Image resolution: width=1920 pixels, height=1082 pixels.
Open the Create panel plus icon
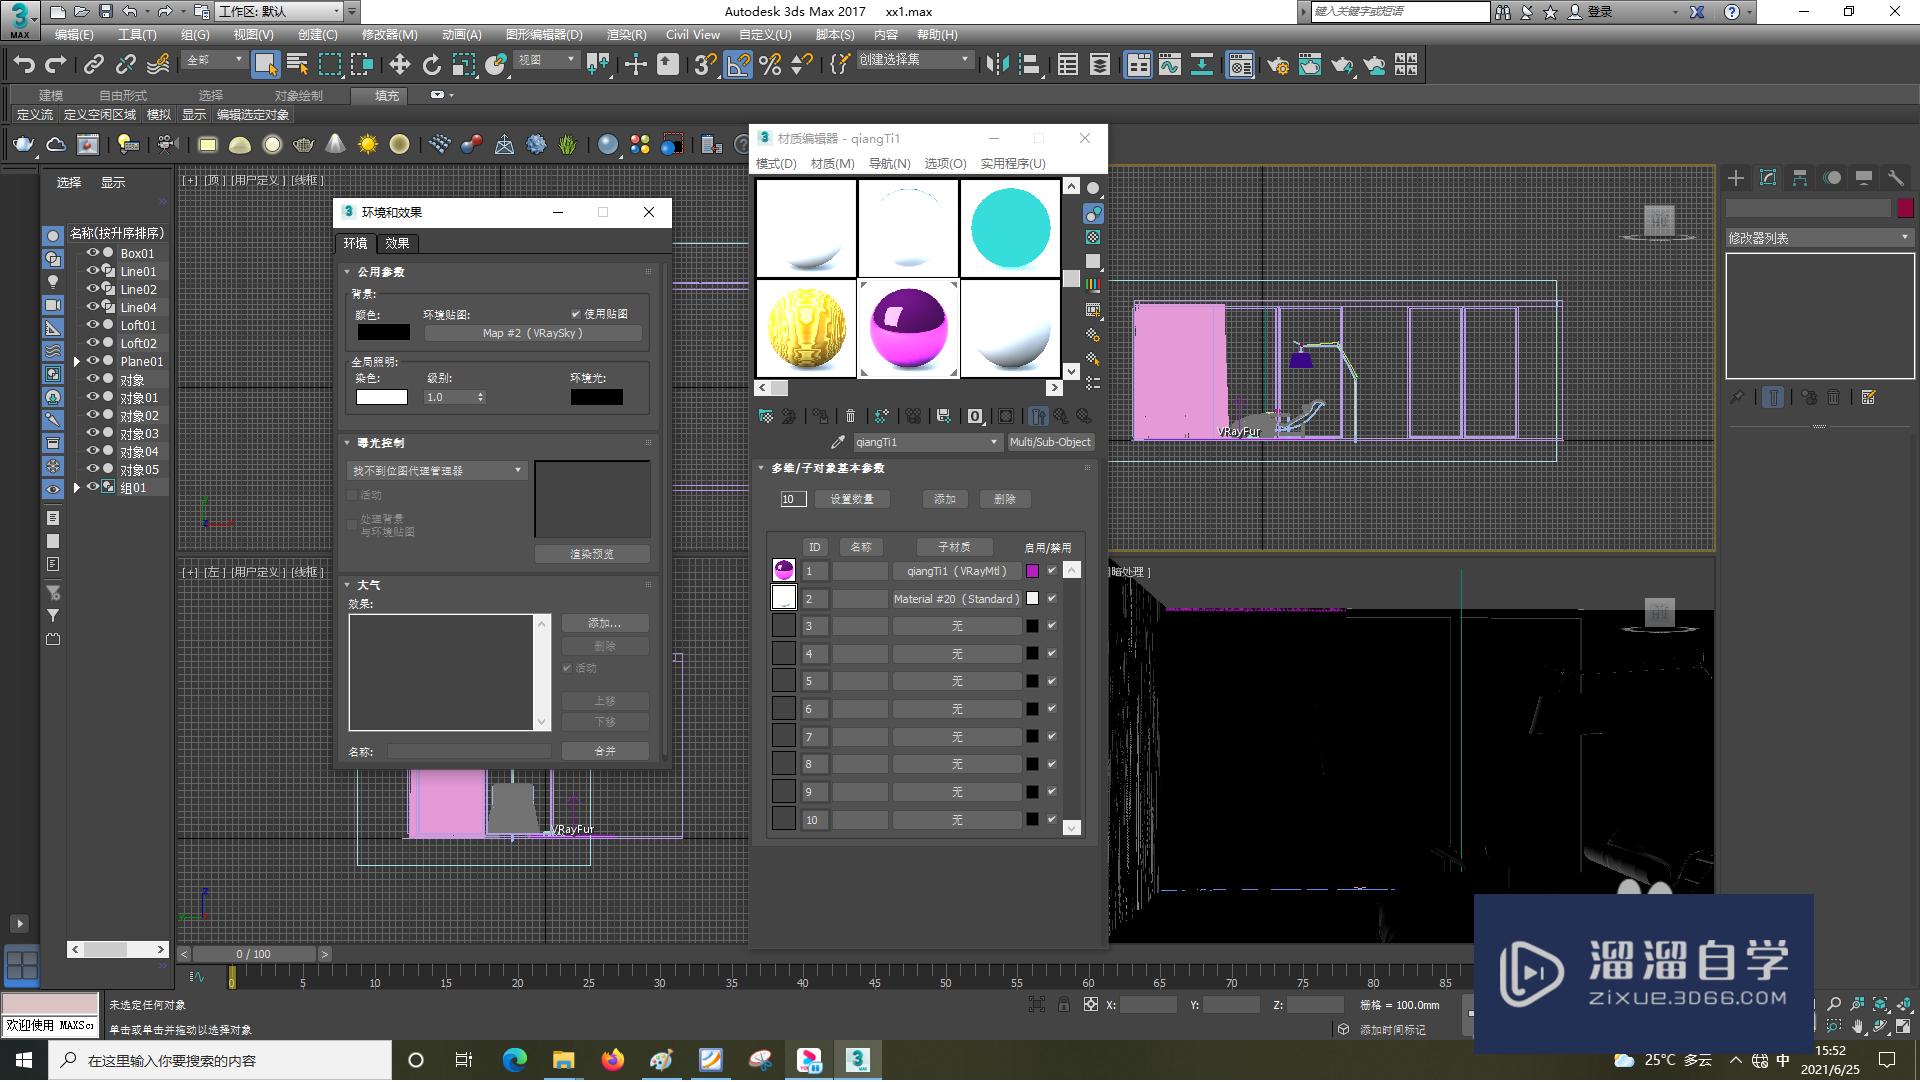(1736, 178)
